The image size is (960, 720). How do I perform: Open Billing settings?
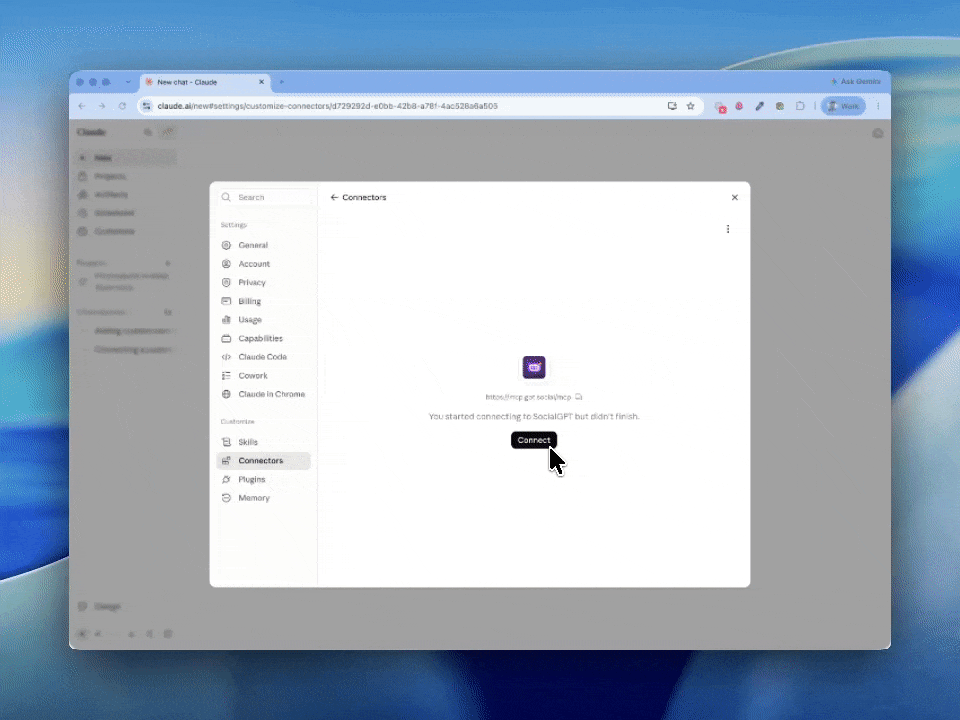click(x=263, y=301)
